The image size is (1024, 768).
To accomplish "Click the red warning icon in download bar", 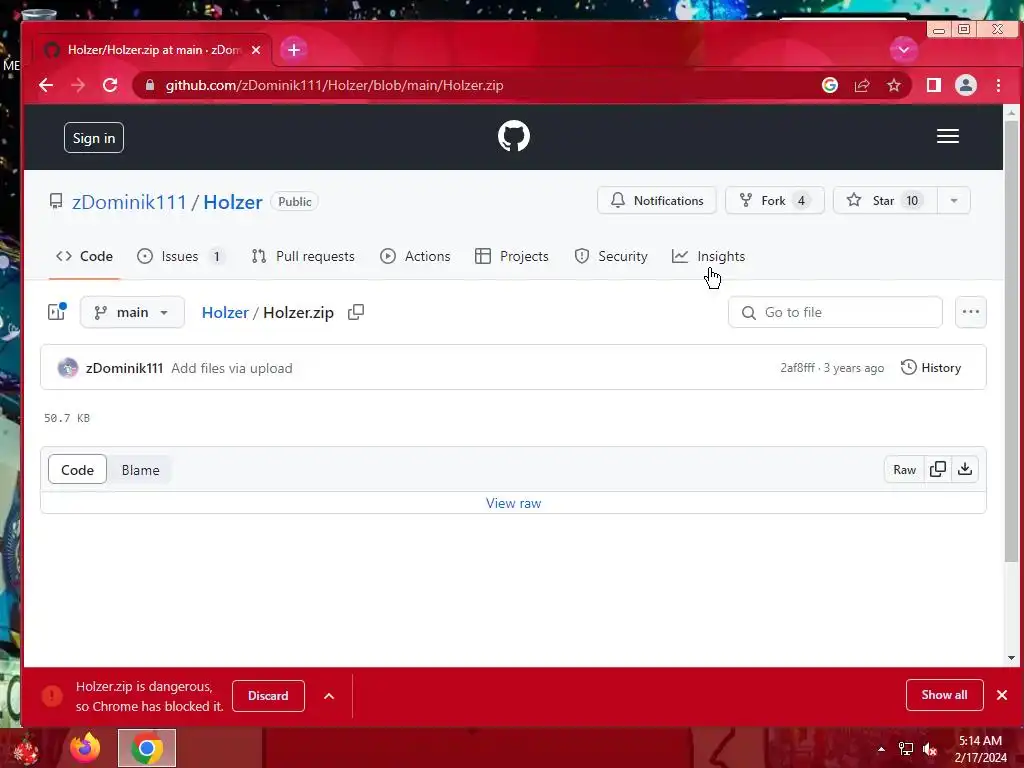I will click(x=52, y=696).
